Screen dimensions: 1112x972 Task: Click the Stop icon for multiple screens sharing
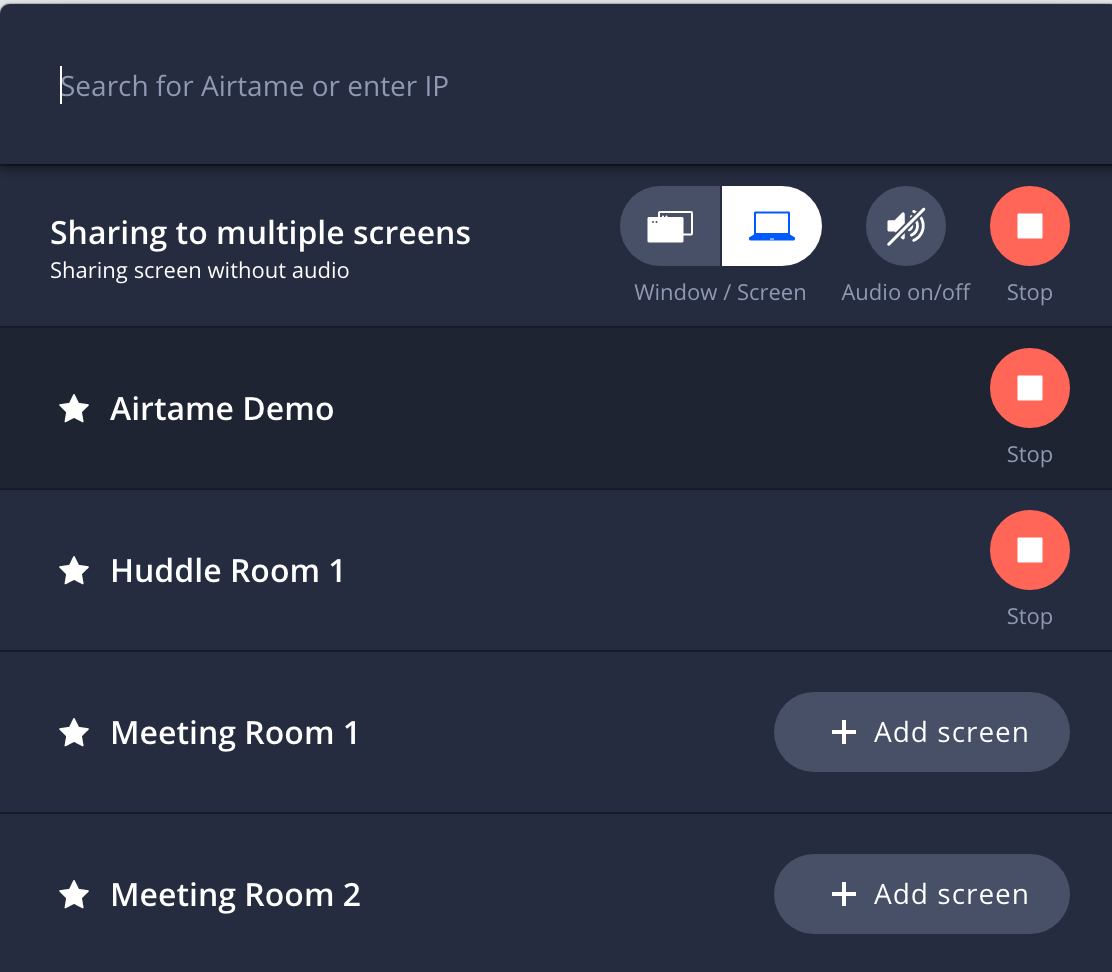(1029, 226)
